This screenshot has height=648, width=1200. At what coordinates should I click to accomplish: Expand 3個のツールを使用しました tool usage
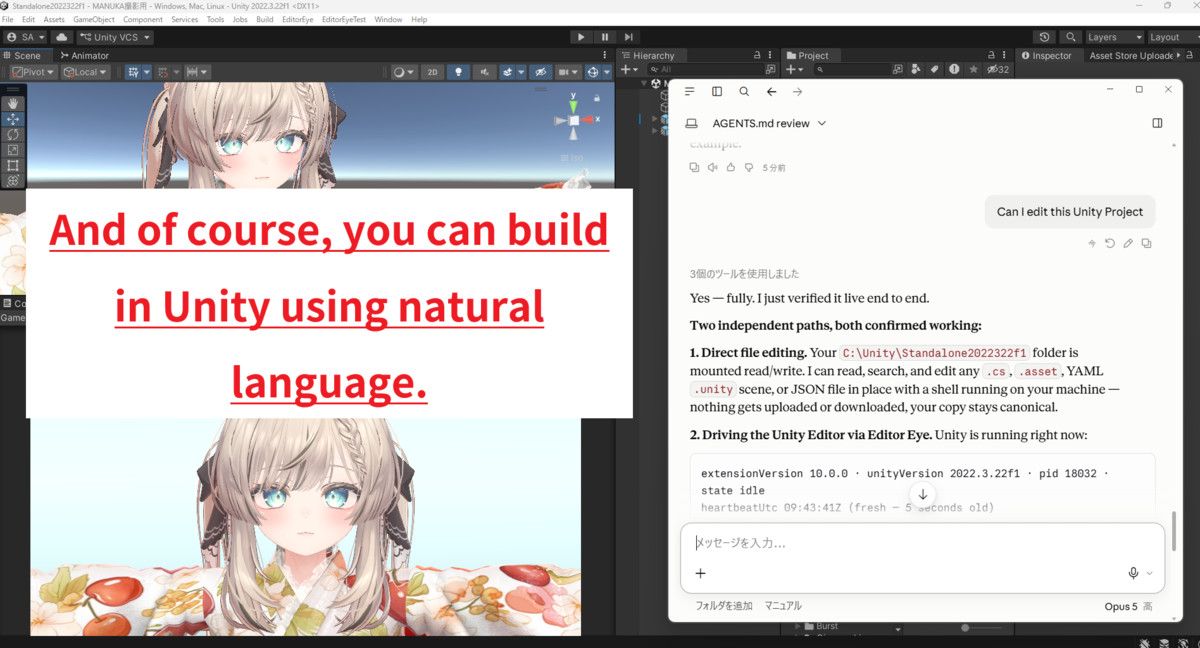coord(744,273)
